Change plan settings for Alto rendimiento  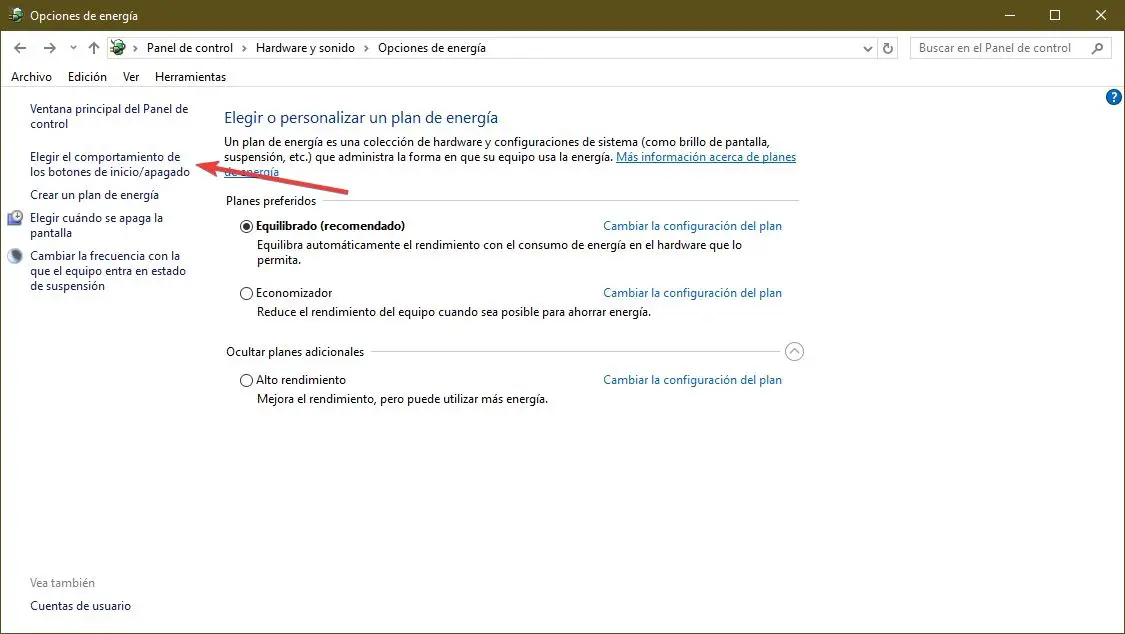692,380
